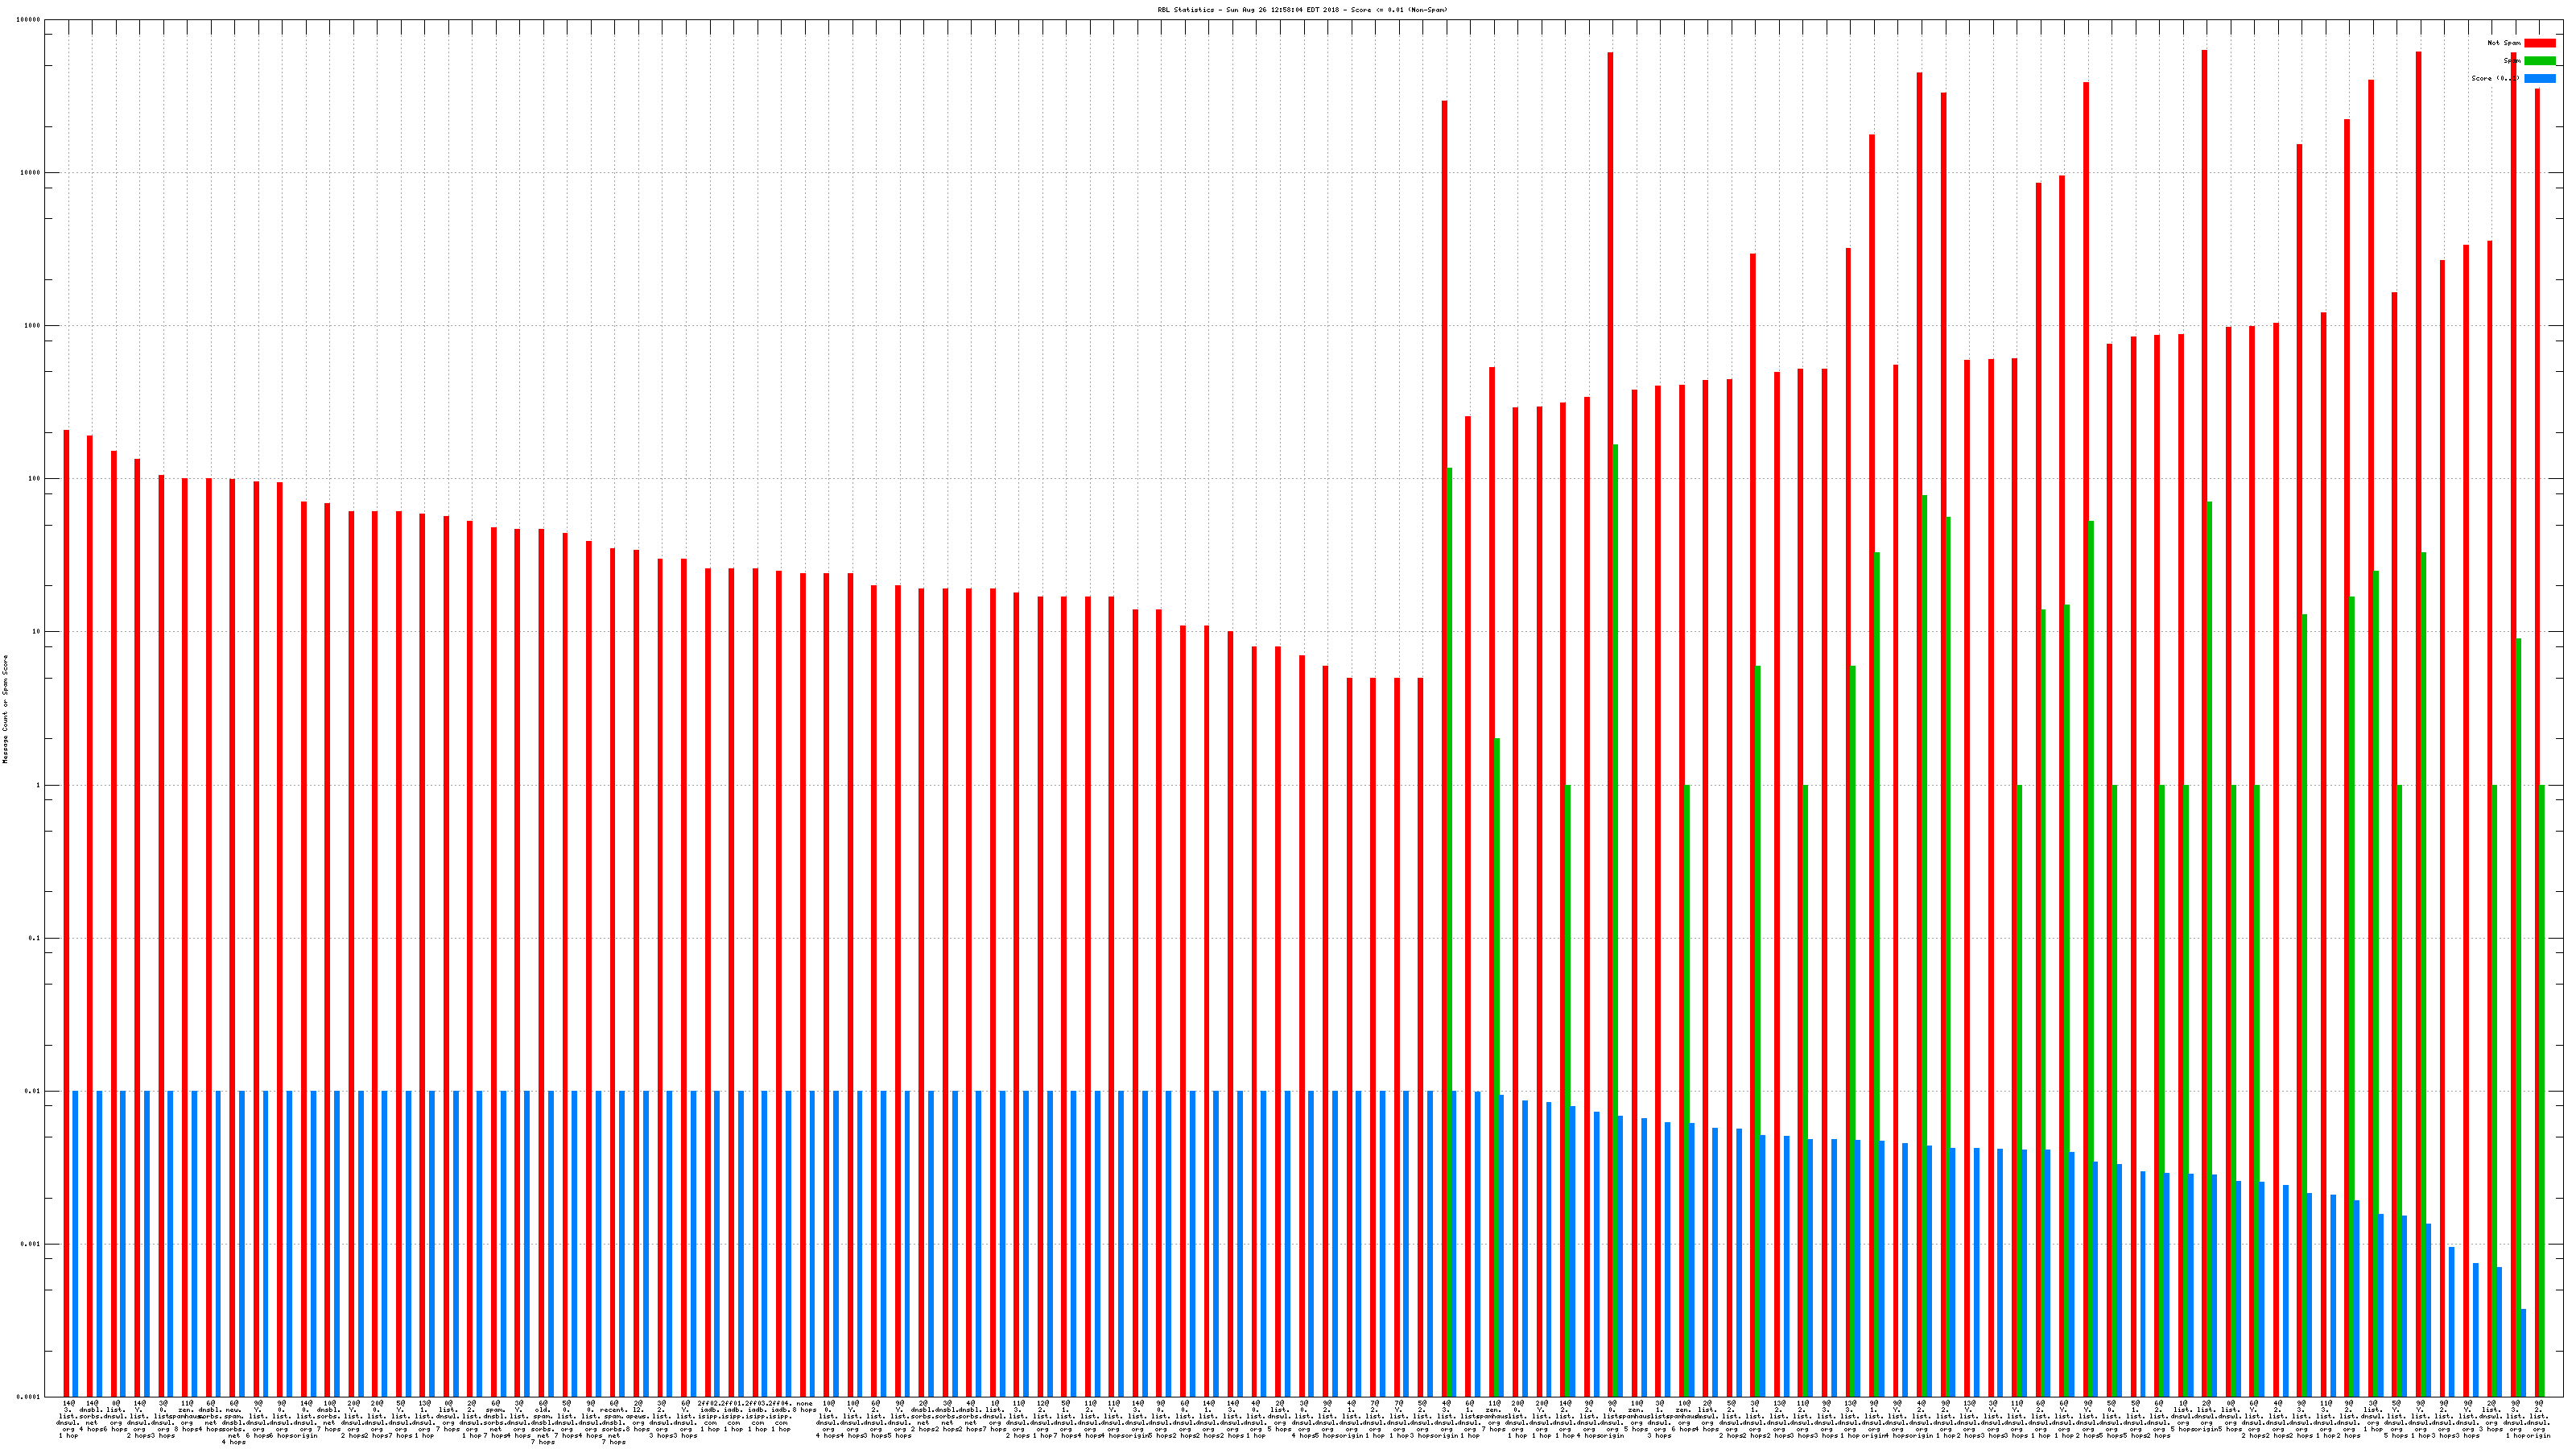Screen dimensions: 2576x1449
Task: Click the first blue score bar at left
Action: coord(75,1244)
